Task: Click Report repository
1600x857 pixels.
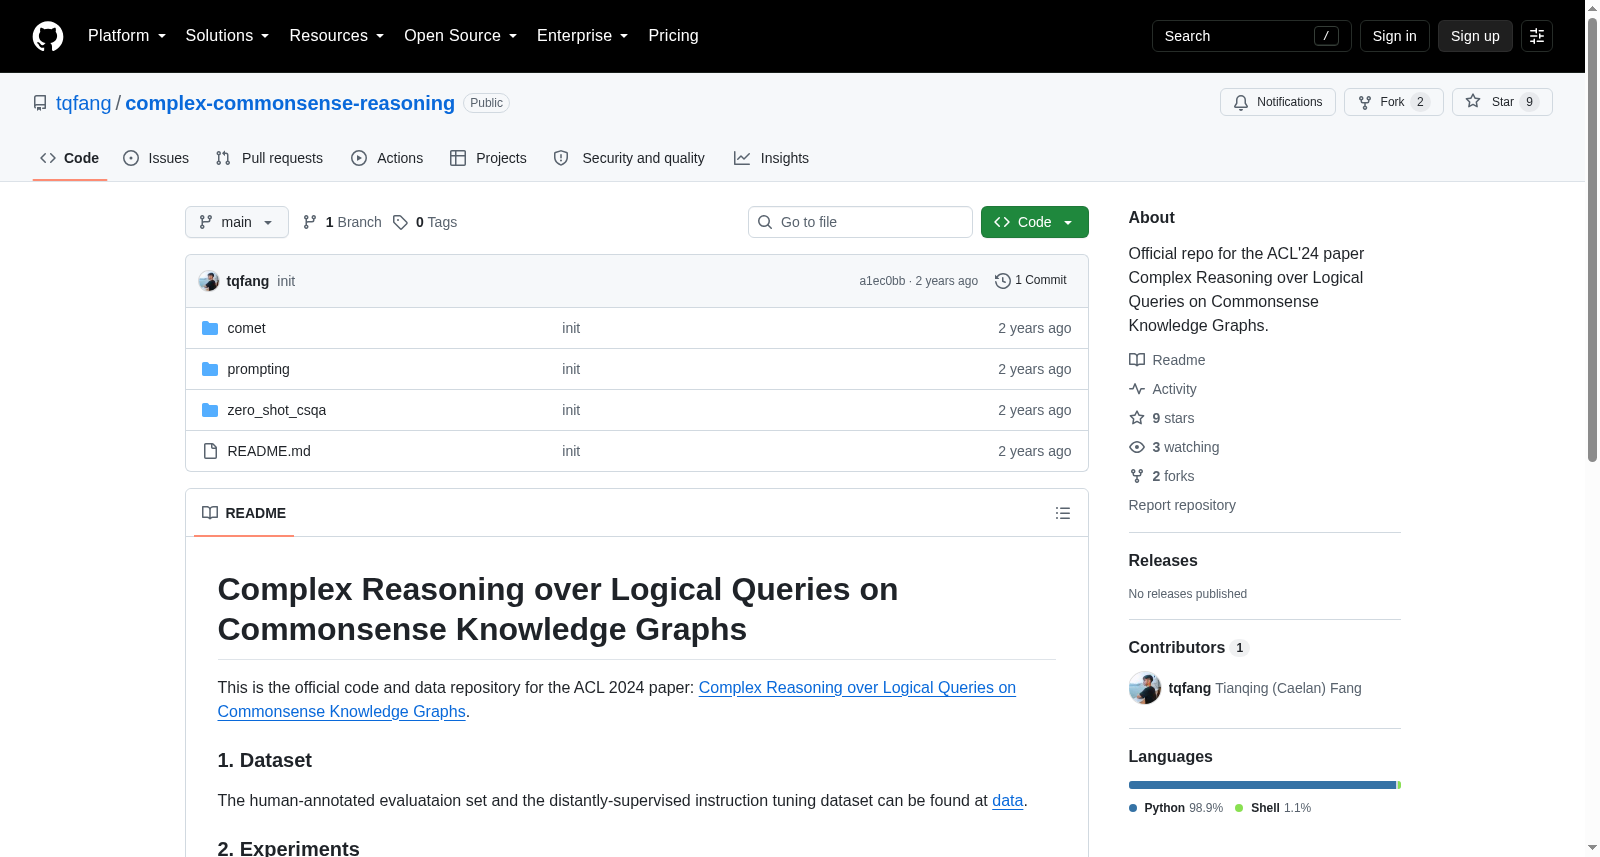Action: [x=1182, y=505]
